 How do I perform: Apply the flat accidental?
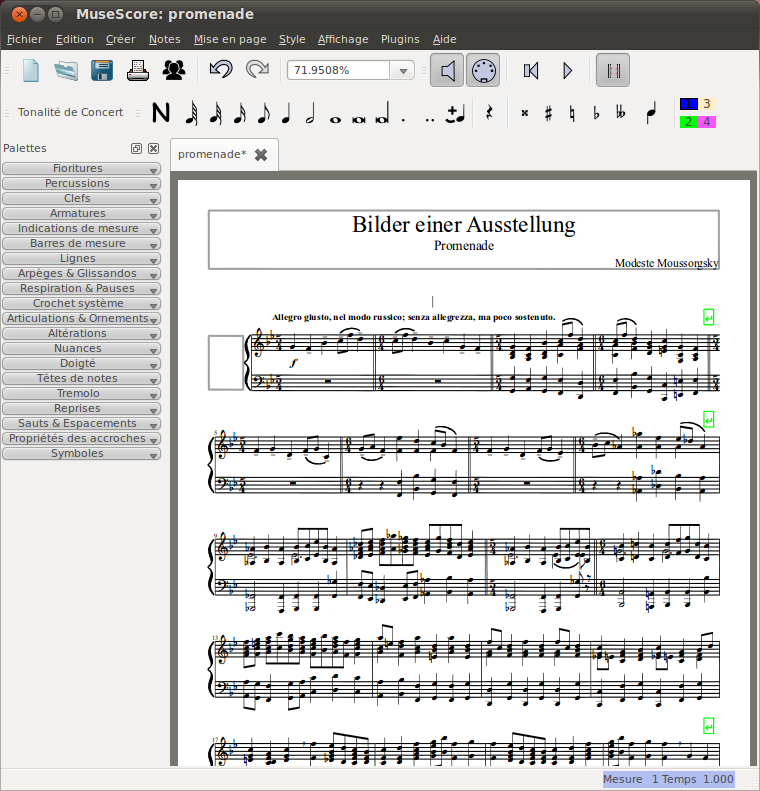pos(596,113)
